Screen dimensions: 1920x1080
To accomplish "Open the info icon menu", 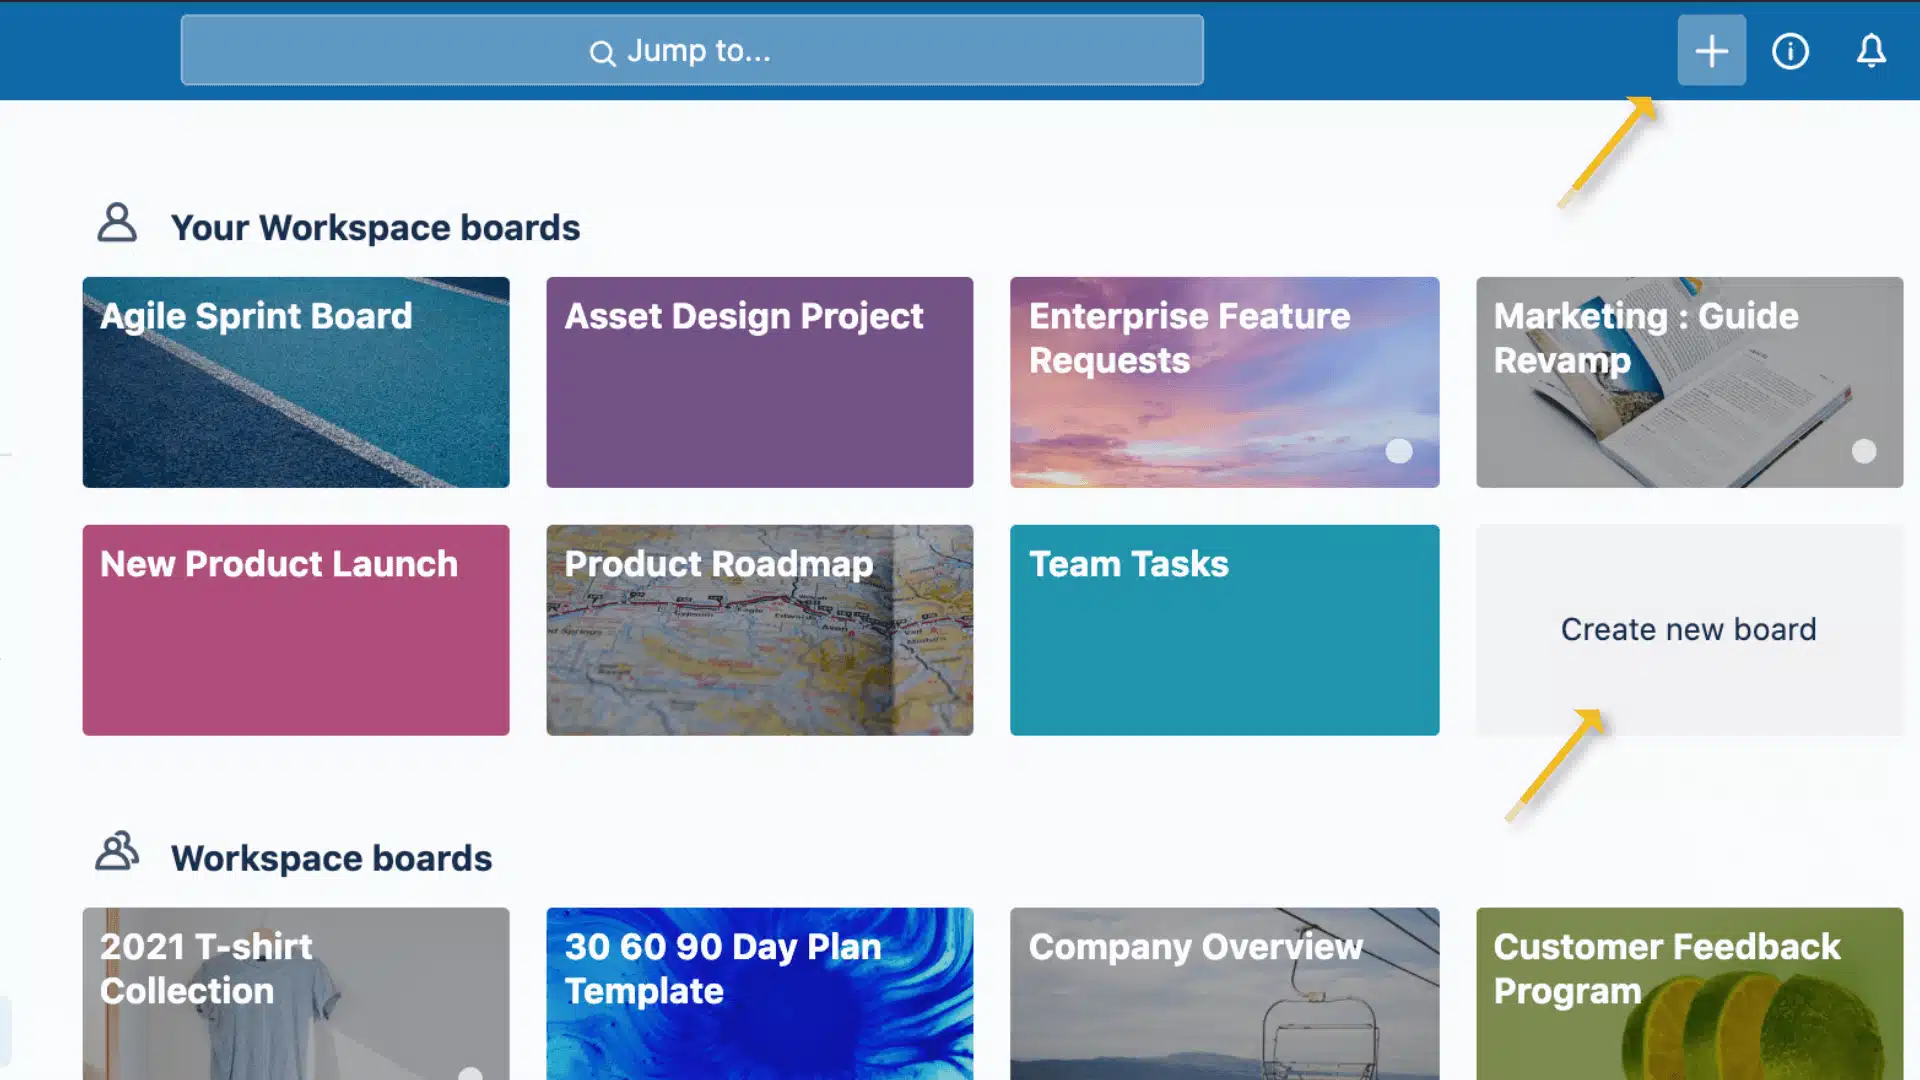I will point(1789,51).
